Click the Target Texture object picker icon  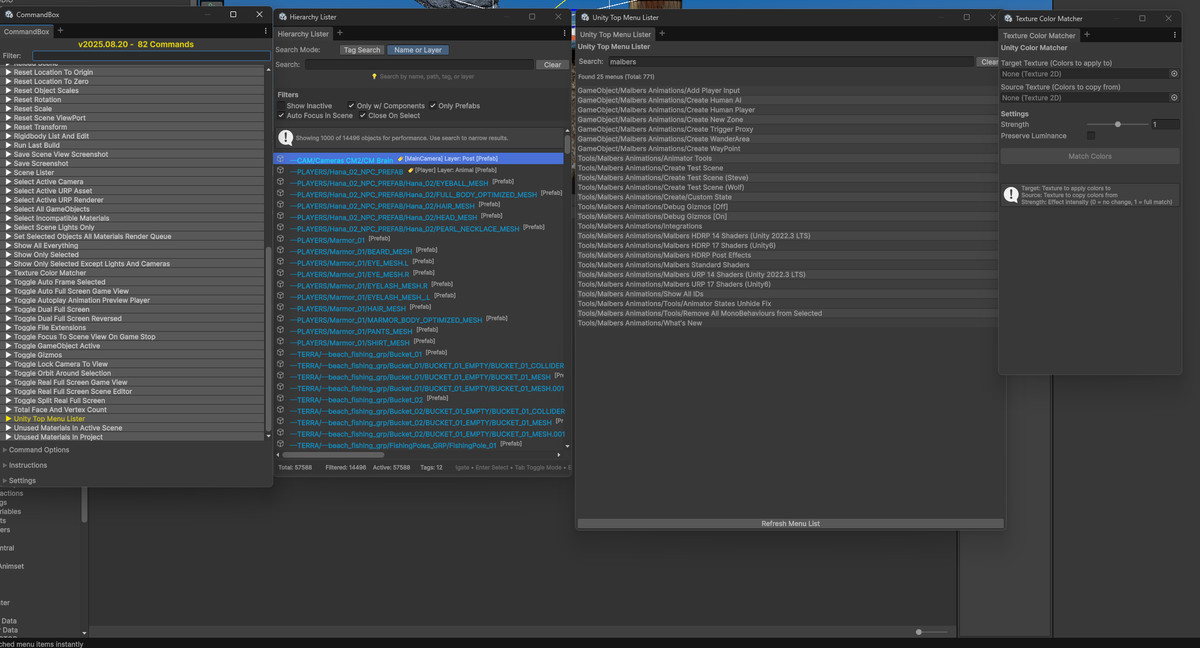click(x=1174, y=74)
